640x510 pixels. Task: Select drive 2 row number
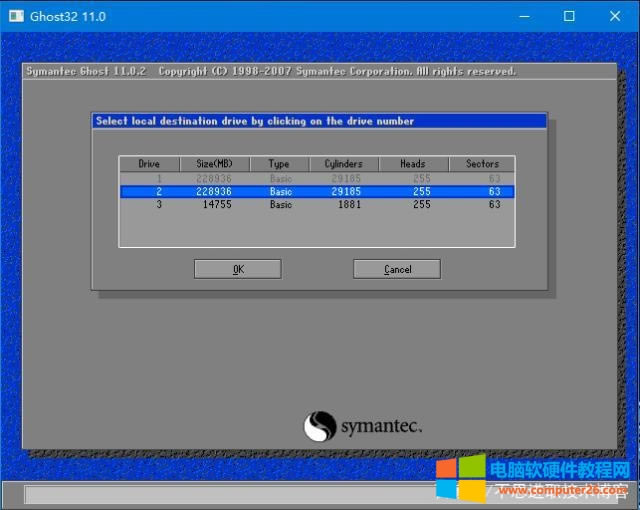point(159,191)
